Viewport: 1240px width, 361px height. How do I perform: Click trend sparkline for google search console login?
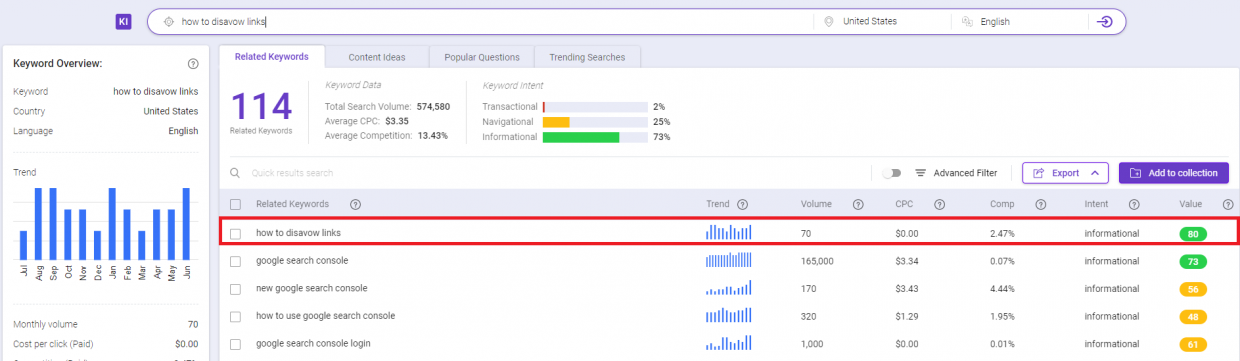pos(729,343)
